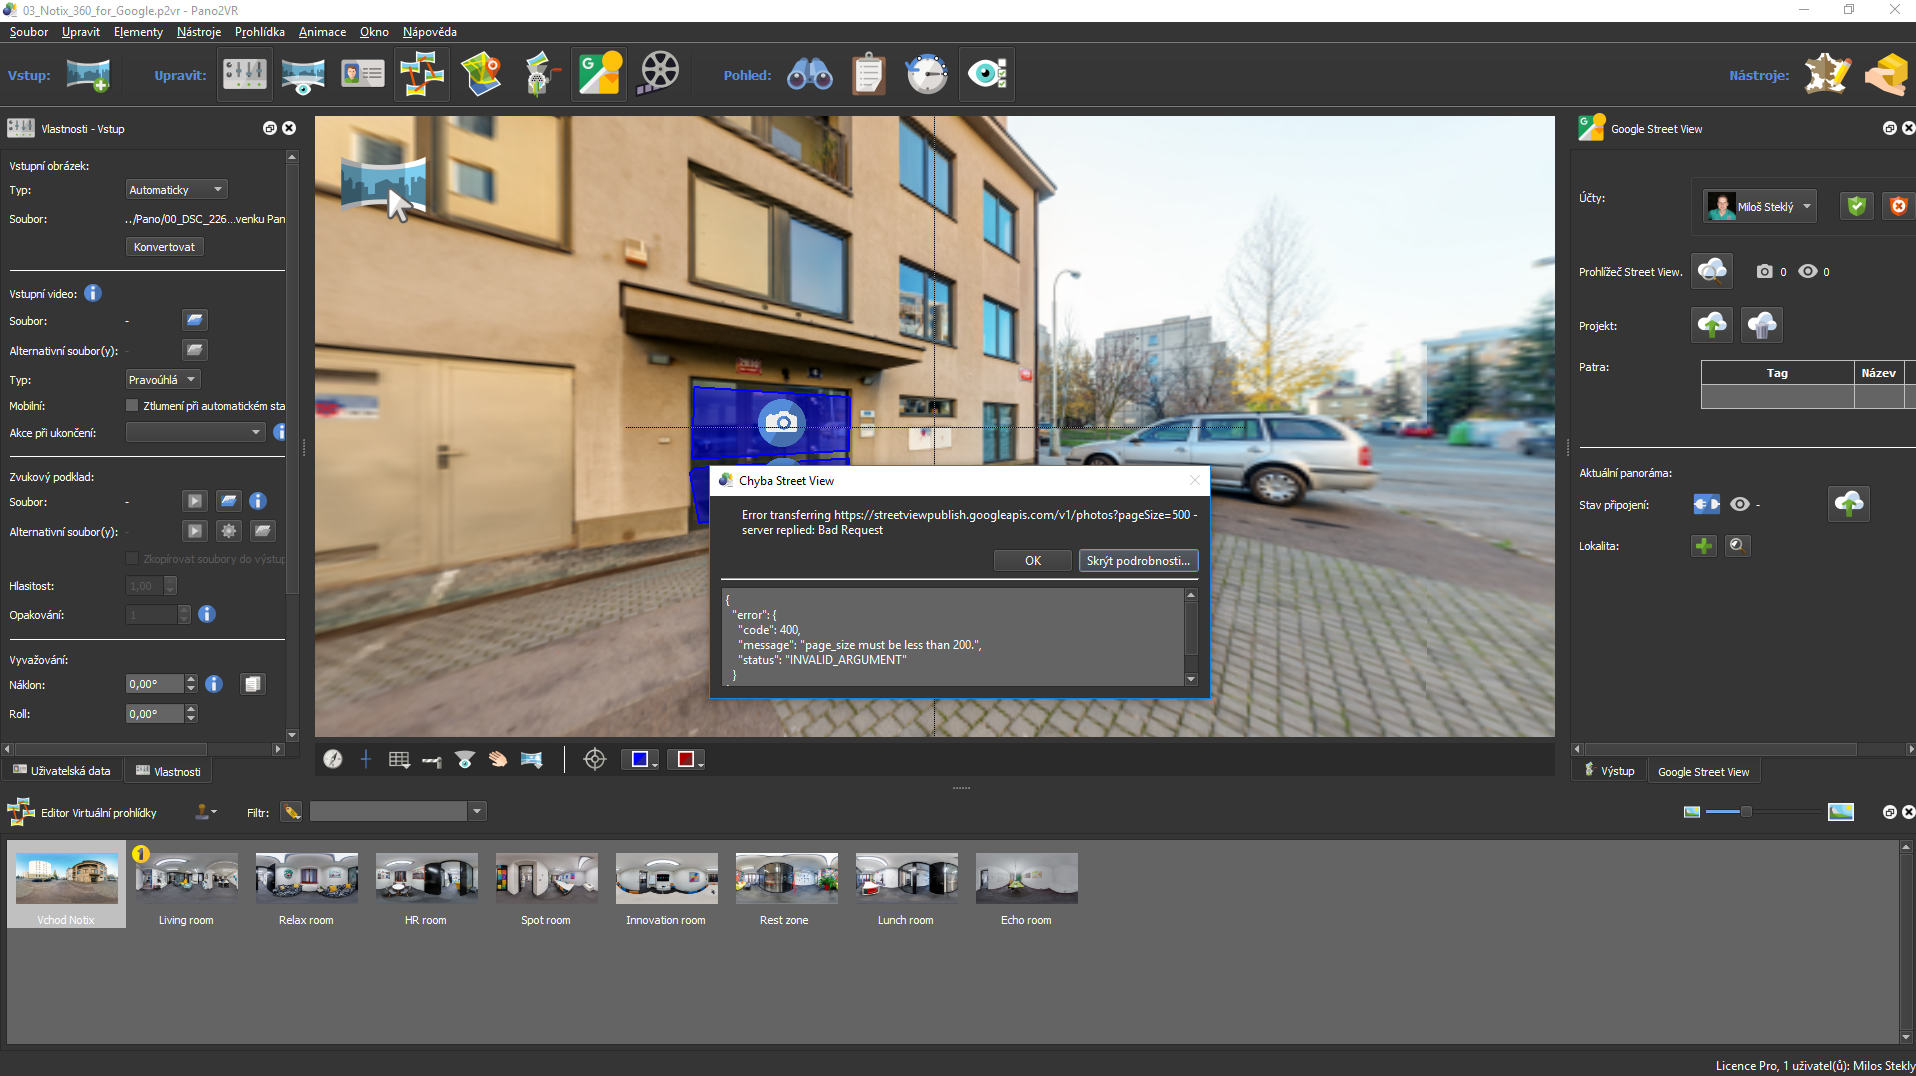The image size is (1916, 1076).
Task: Open the Google Street View toolbar icon
Action: click(600, 74)
